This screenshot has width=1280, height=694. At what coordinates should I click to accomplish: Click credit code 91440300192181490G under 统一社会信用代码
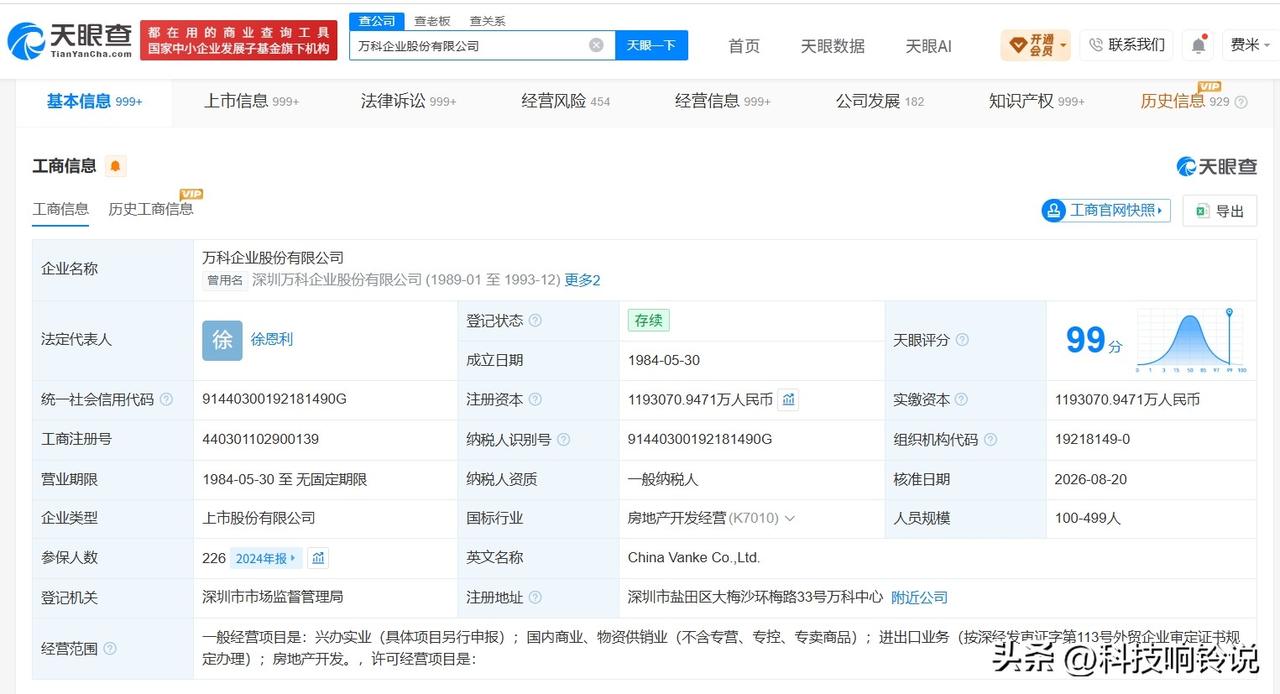[274, 399]
